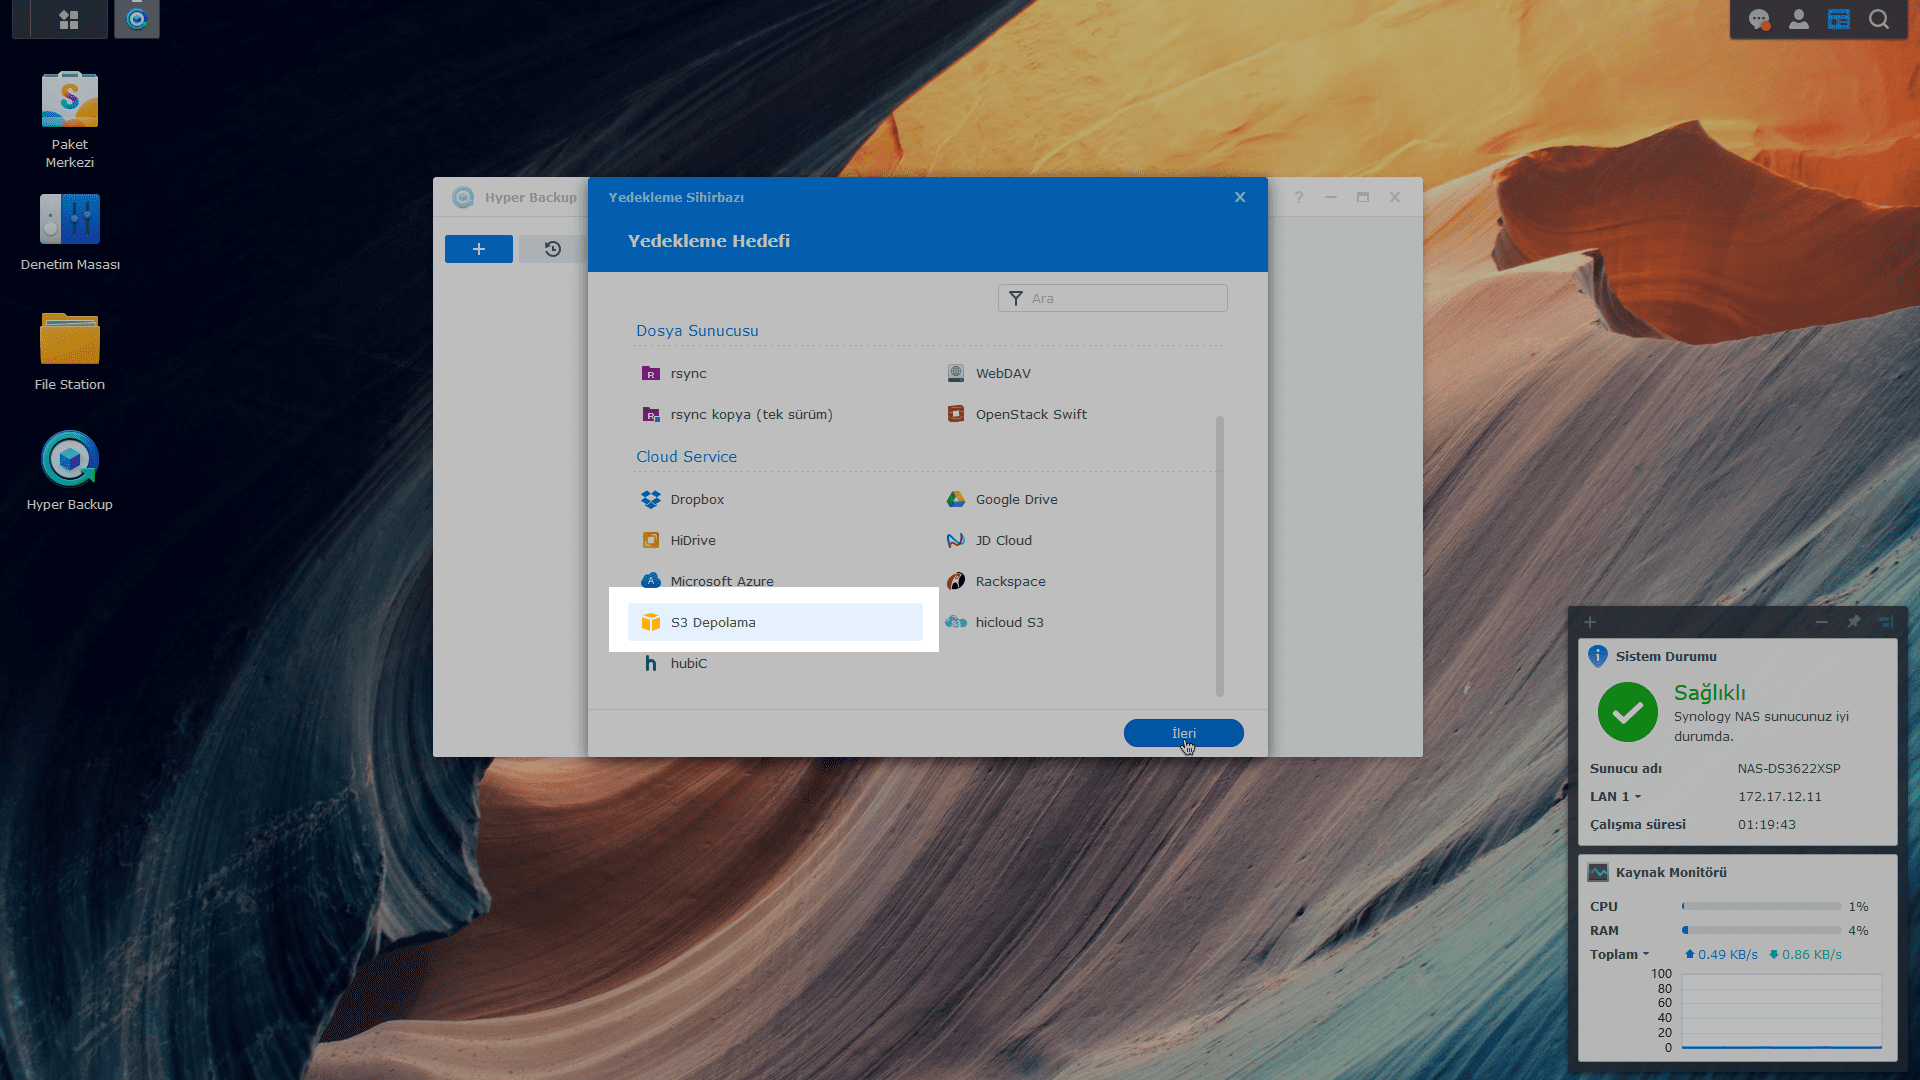Click the notifications chat bubble icon
Image resolution: width=1920 pixels, height=1080 pixels.
[x=1758, y=19]
